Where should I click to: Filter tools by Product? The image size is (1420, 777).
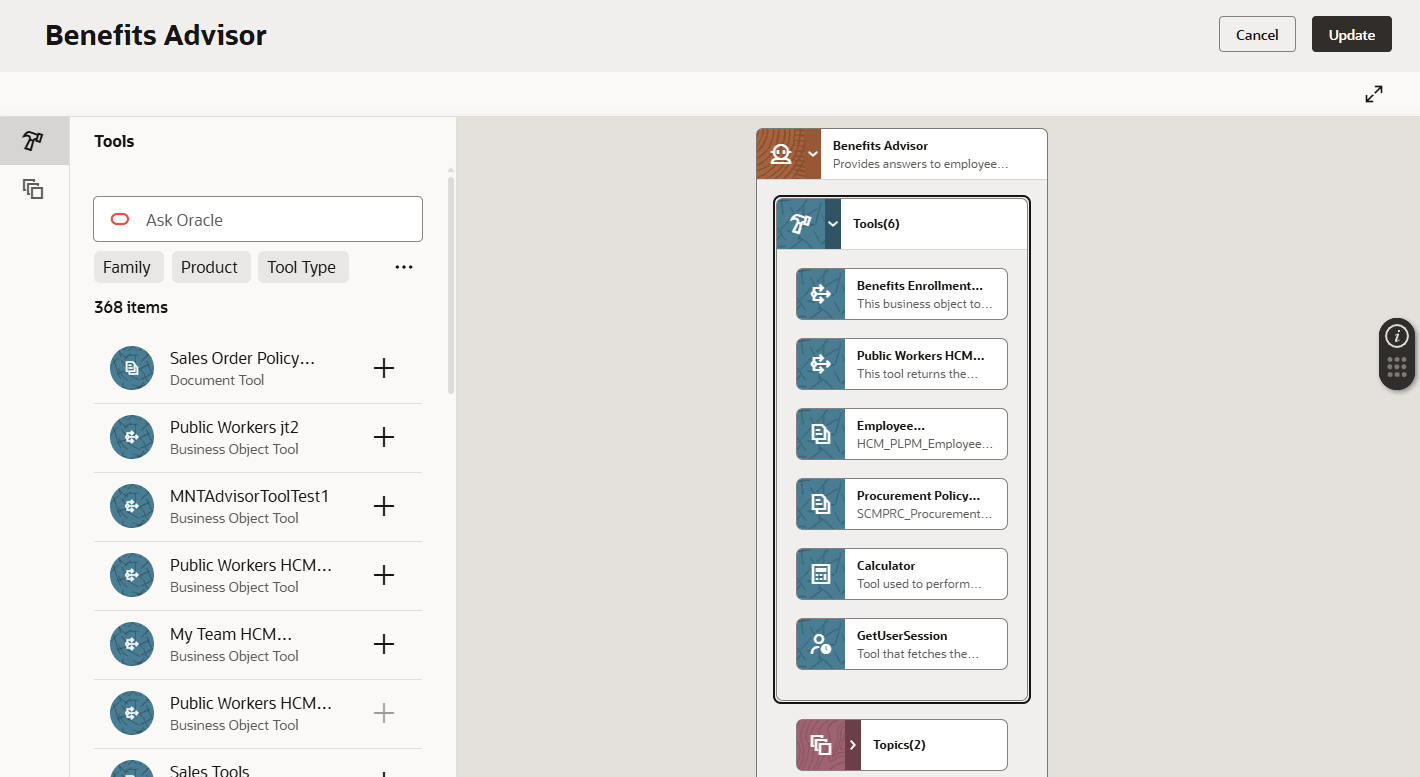click(210, 267)
